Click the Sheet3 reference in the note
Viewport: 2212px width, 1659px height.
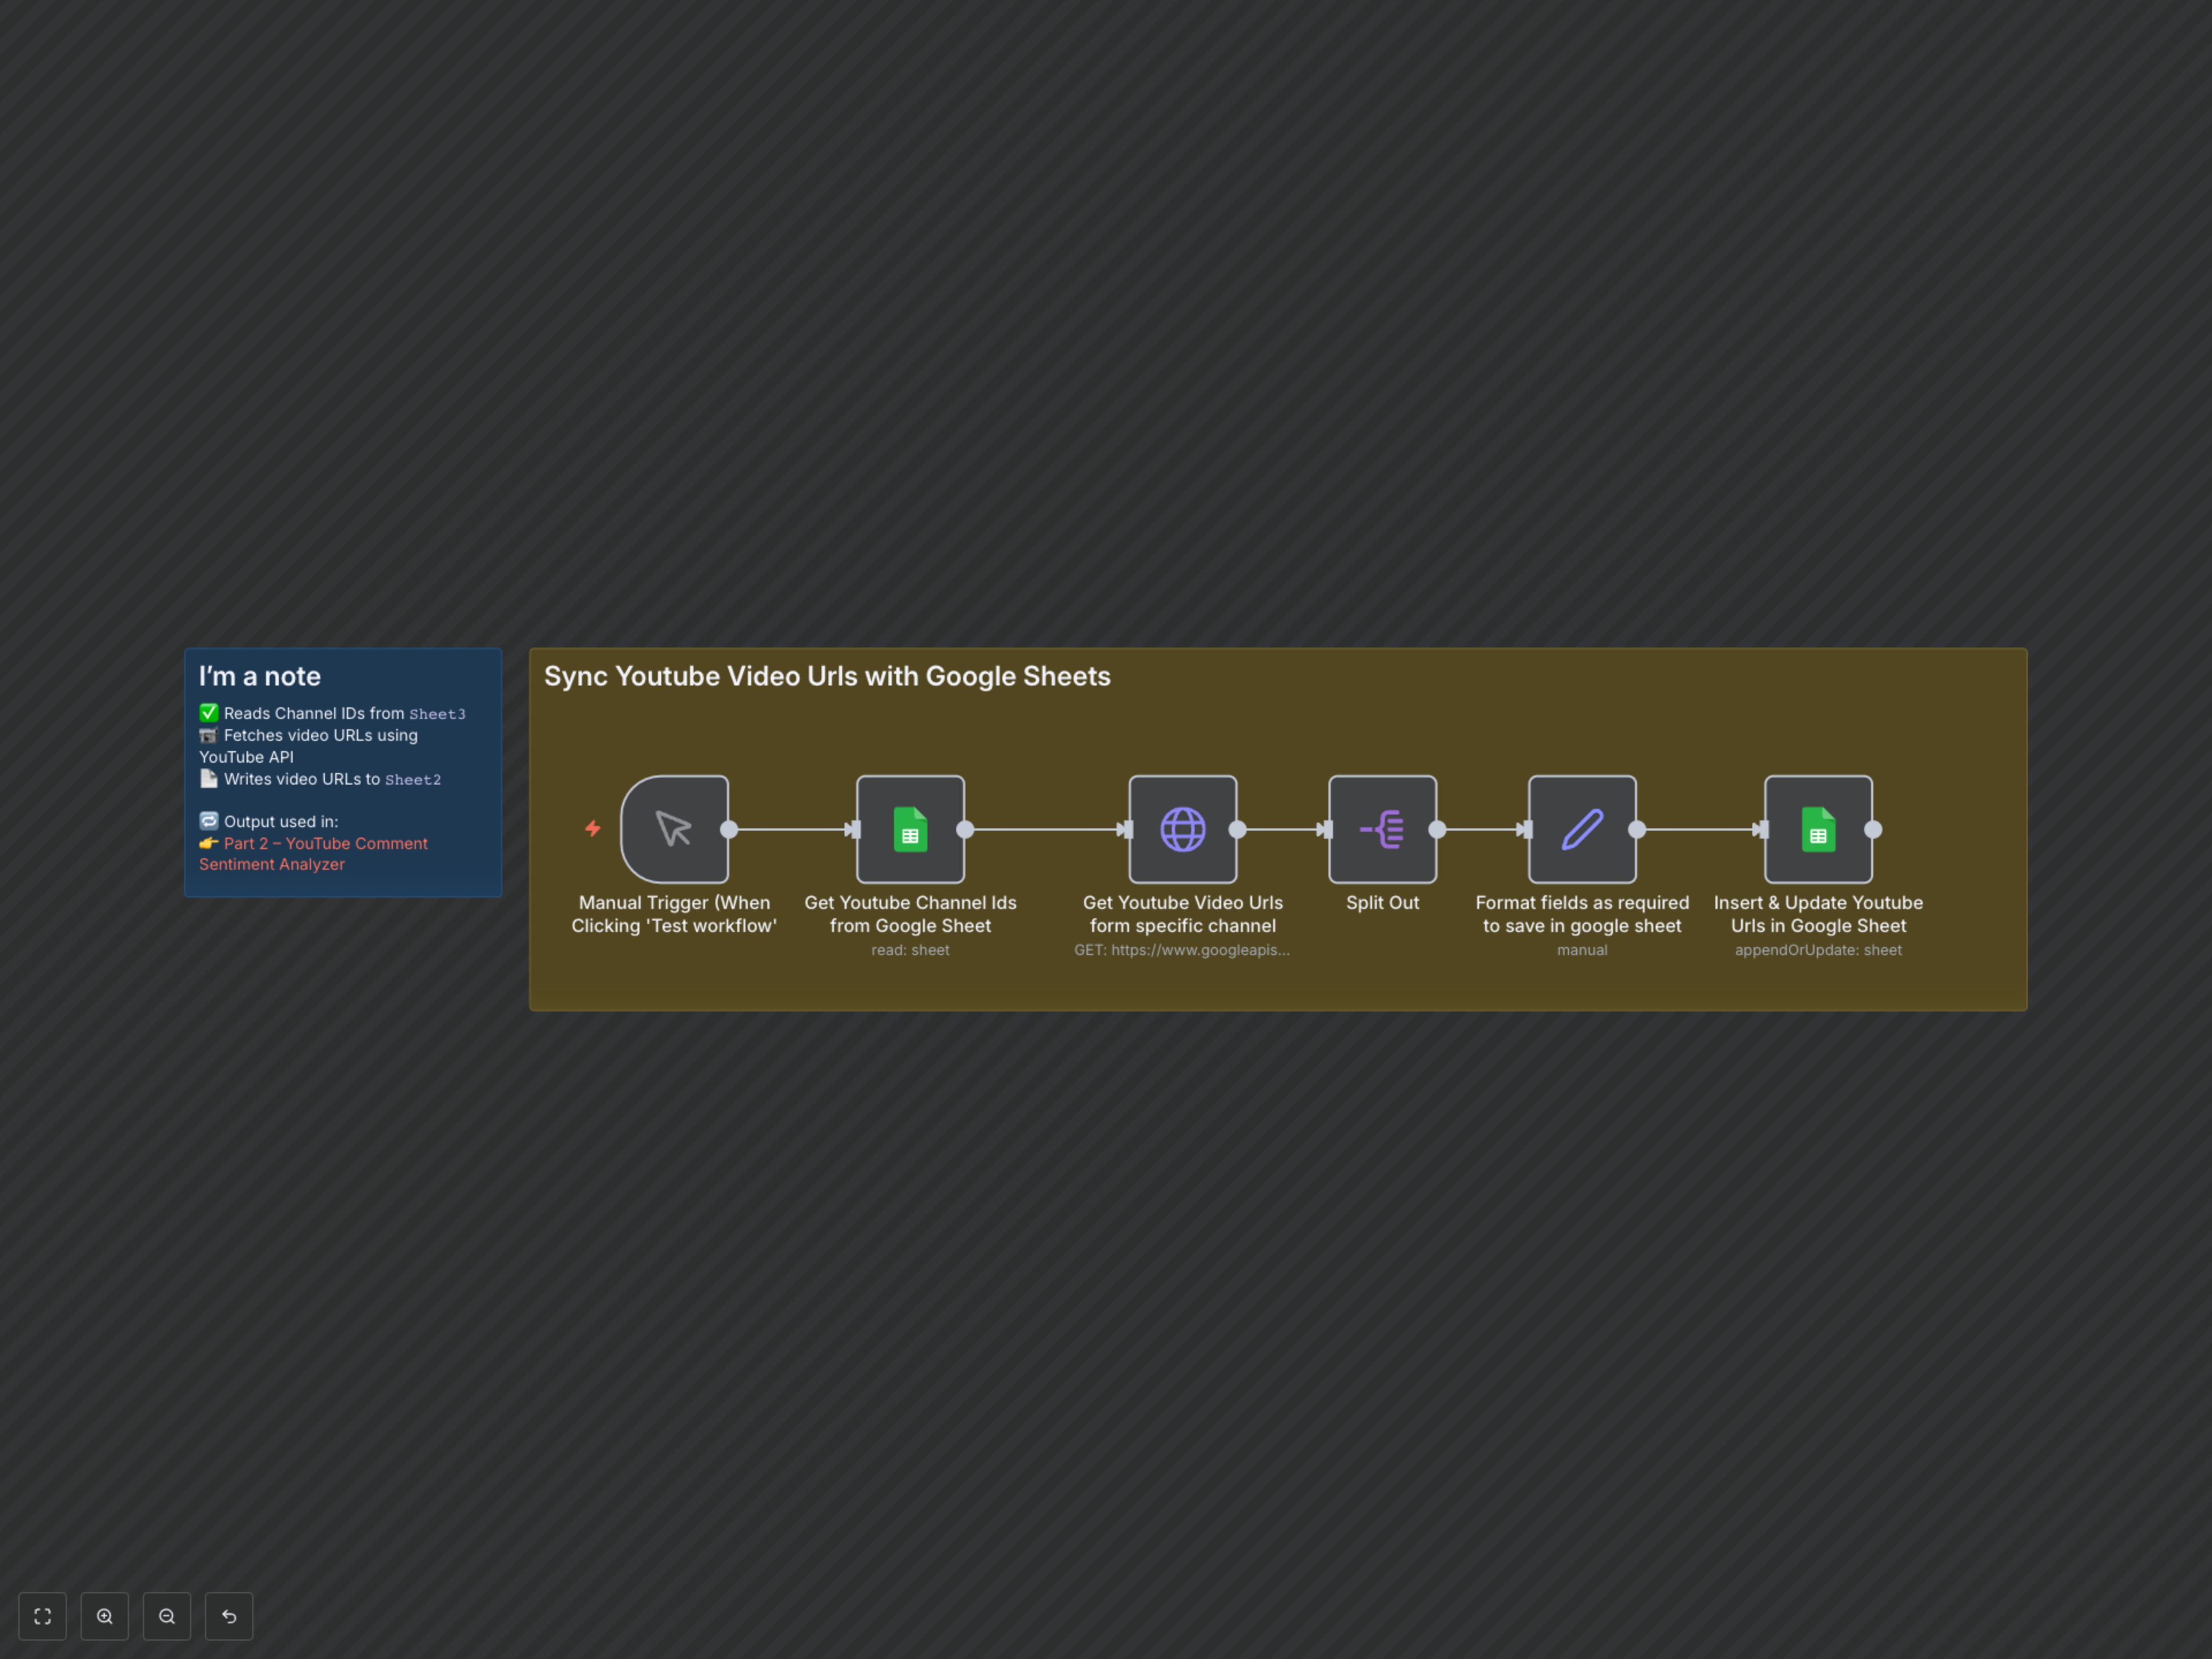coord(437,714)
